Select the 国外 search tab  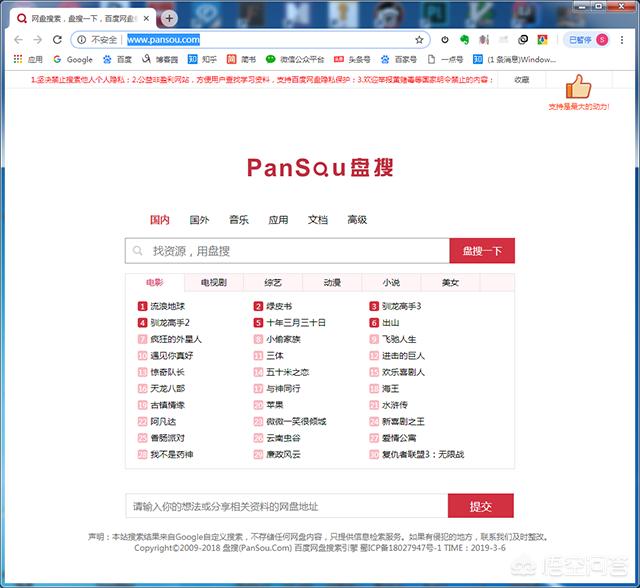pos(199,220)
